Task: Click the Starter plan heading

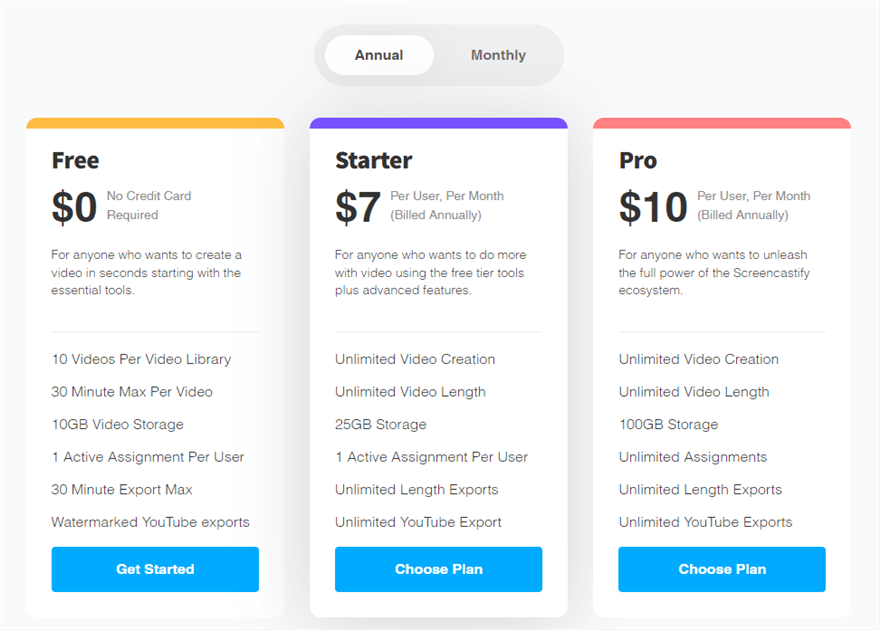Action: 373,160
